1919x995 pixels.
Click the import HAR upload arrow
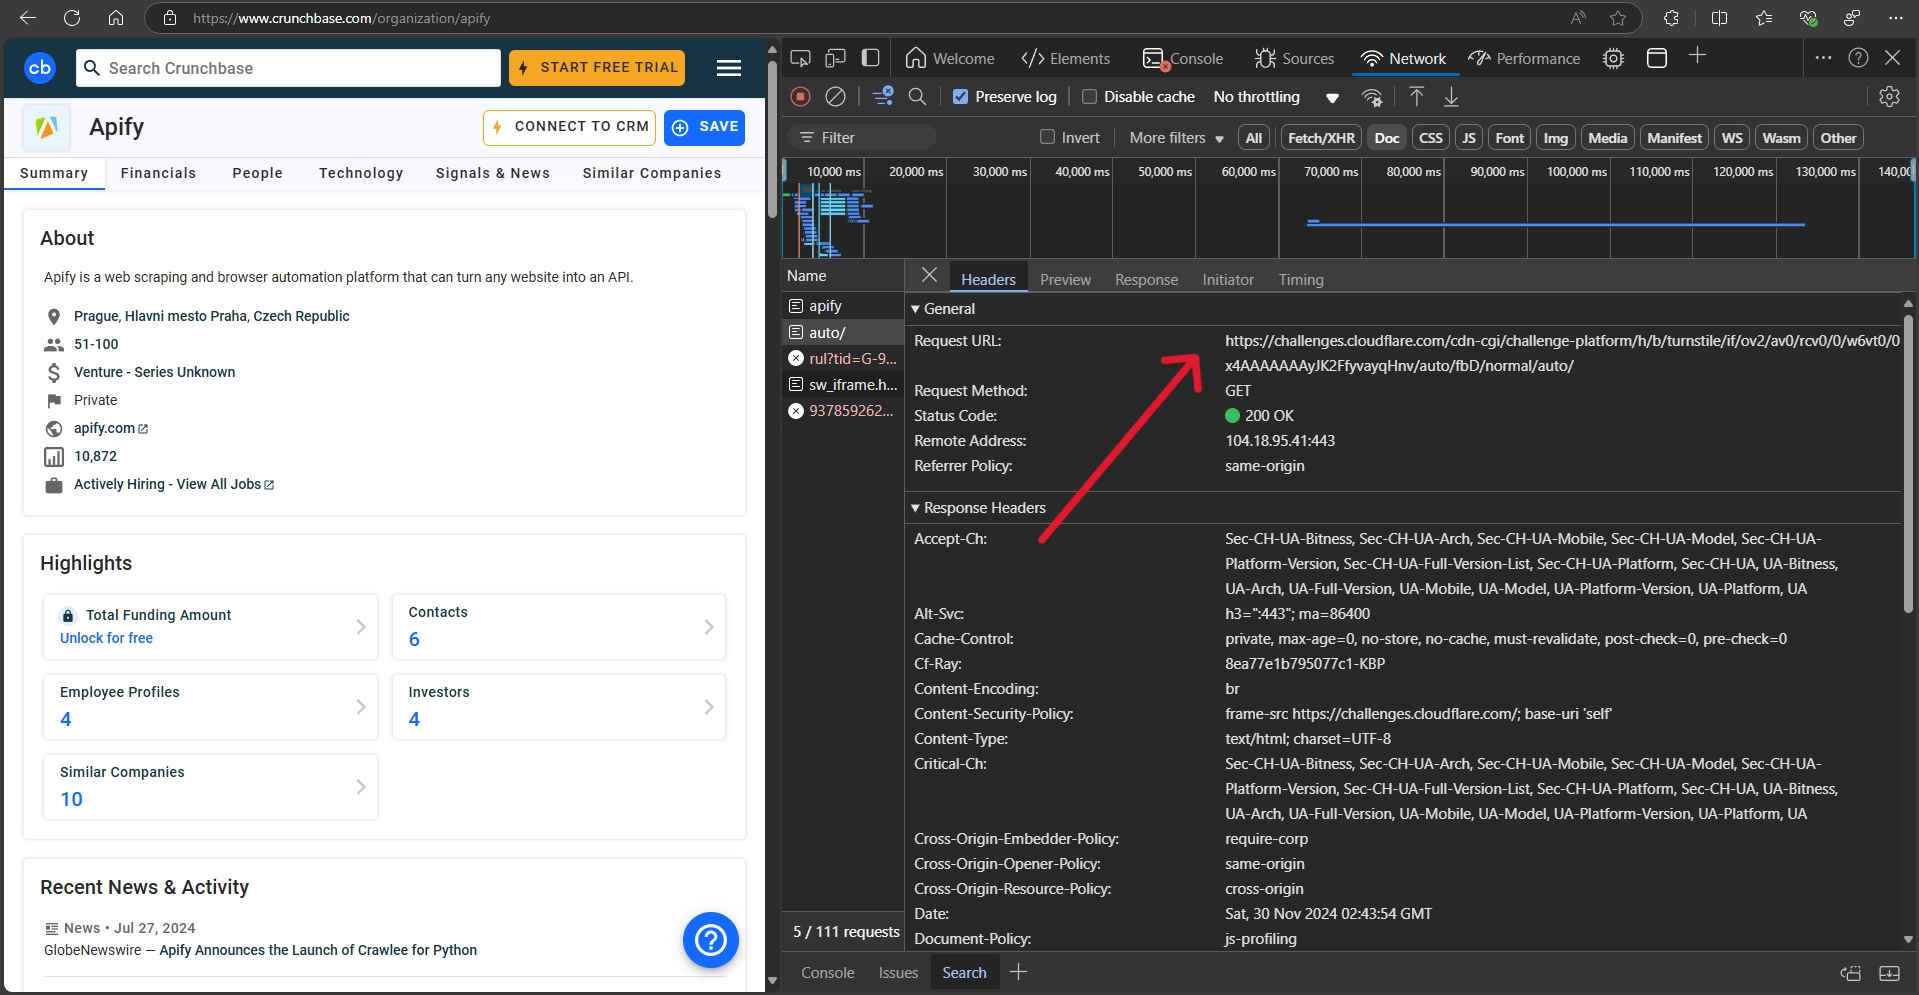point(1416,97)
